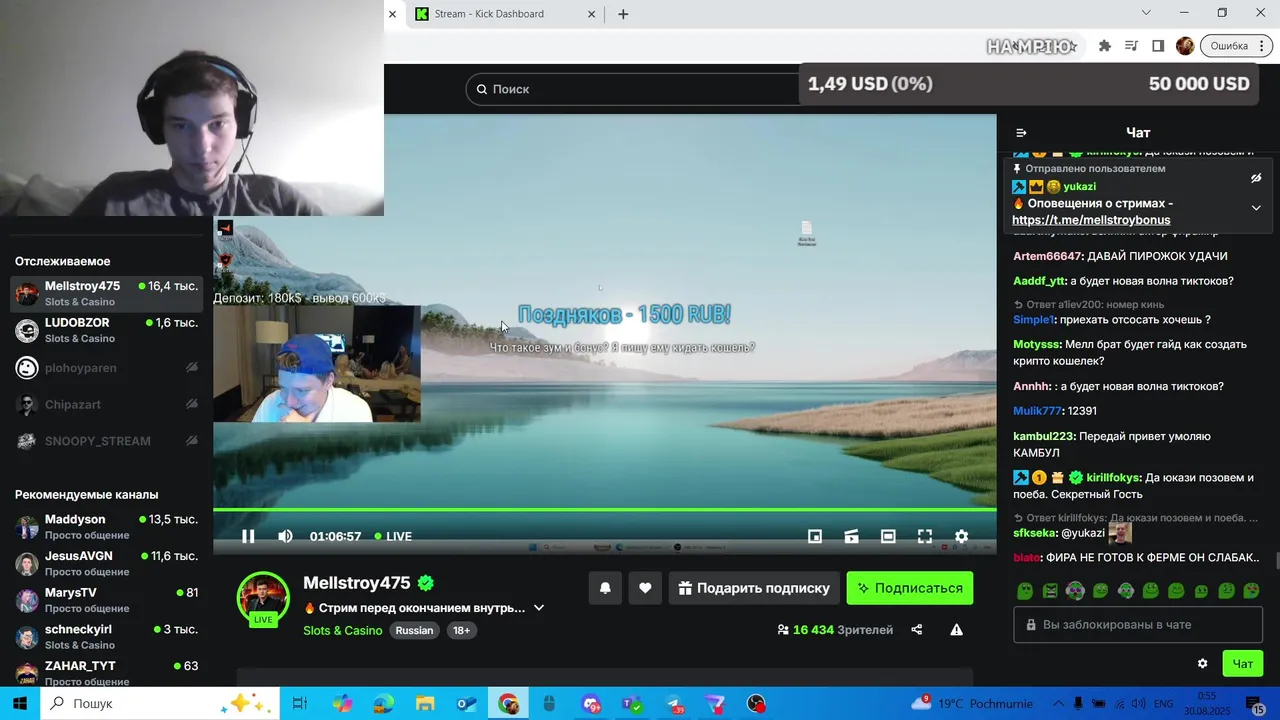Open Maddyson recommended channel

point(106,527)
